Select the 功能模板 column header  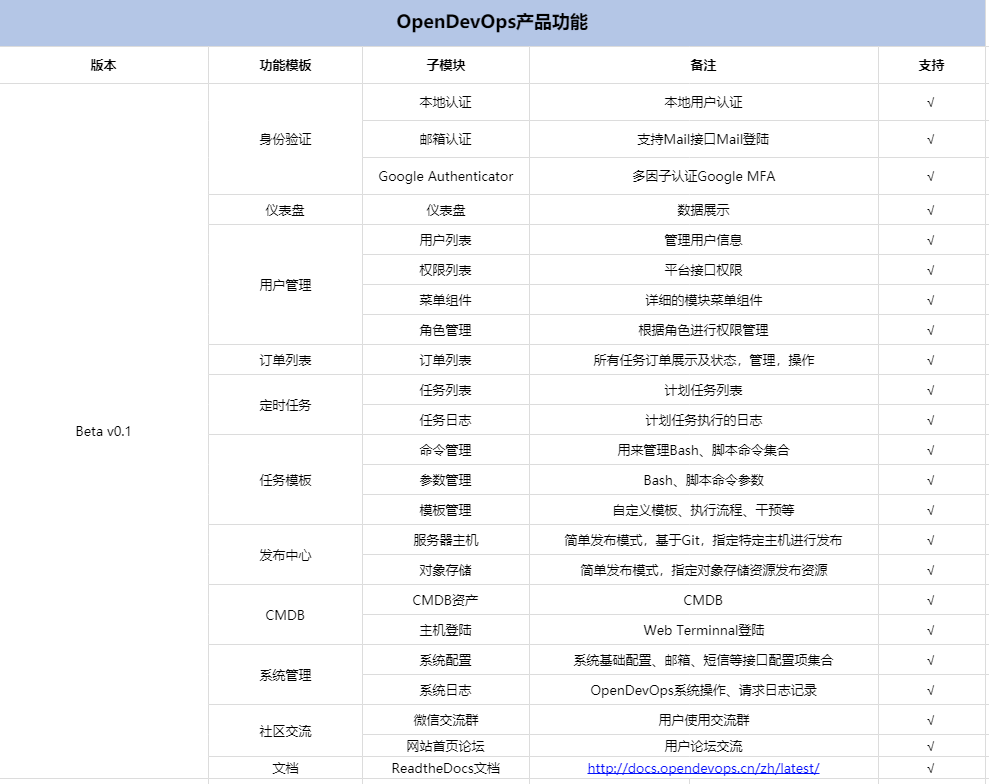[x=285, y=65]
